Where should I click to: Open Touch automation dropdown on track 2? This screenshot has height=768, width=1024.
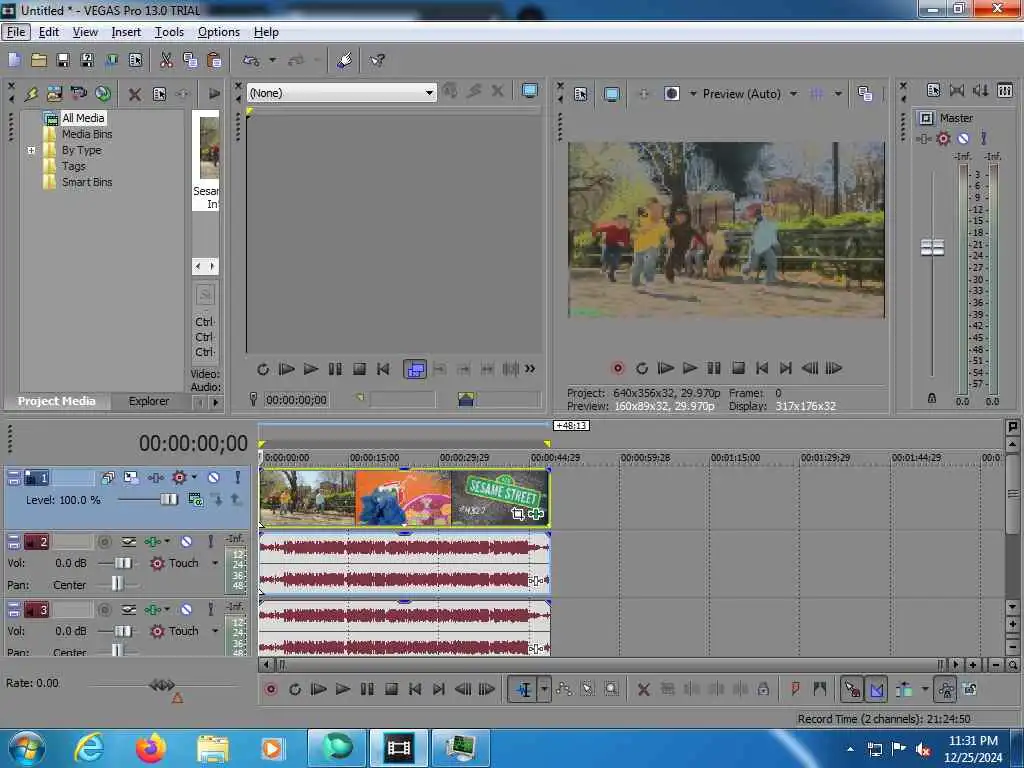(x=215, y=563)
